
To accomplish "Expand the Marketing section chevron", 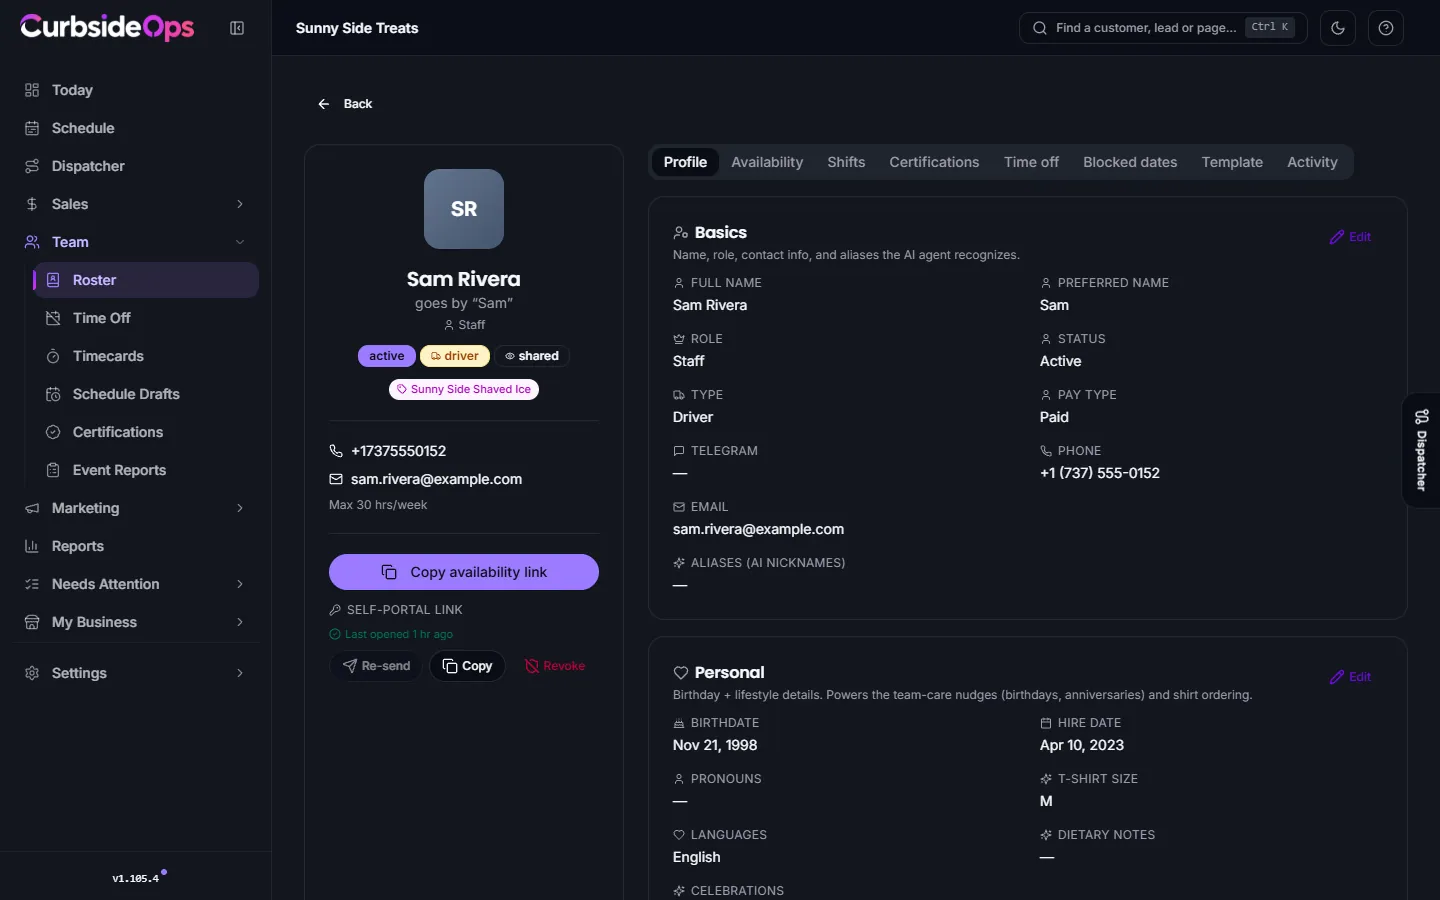I will click(x=240, y=508).
